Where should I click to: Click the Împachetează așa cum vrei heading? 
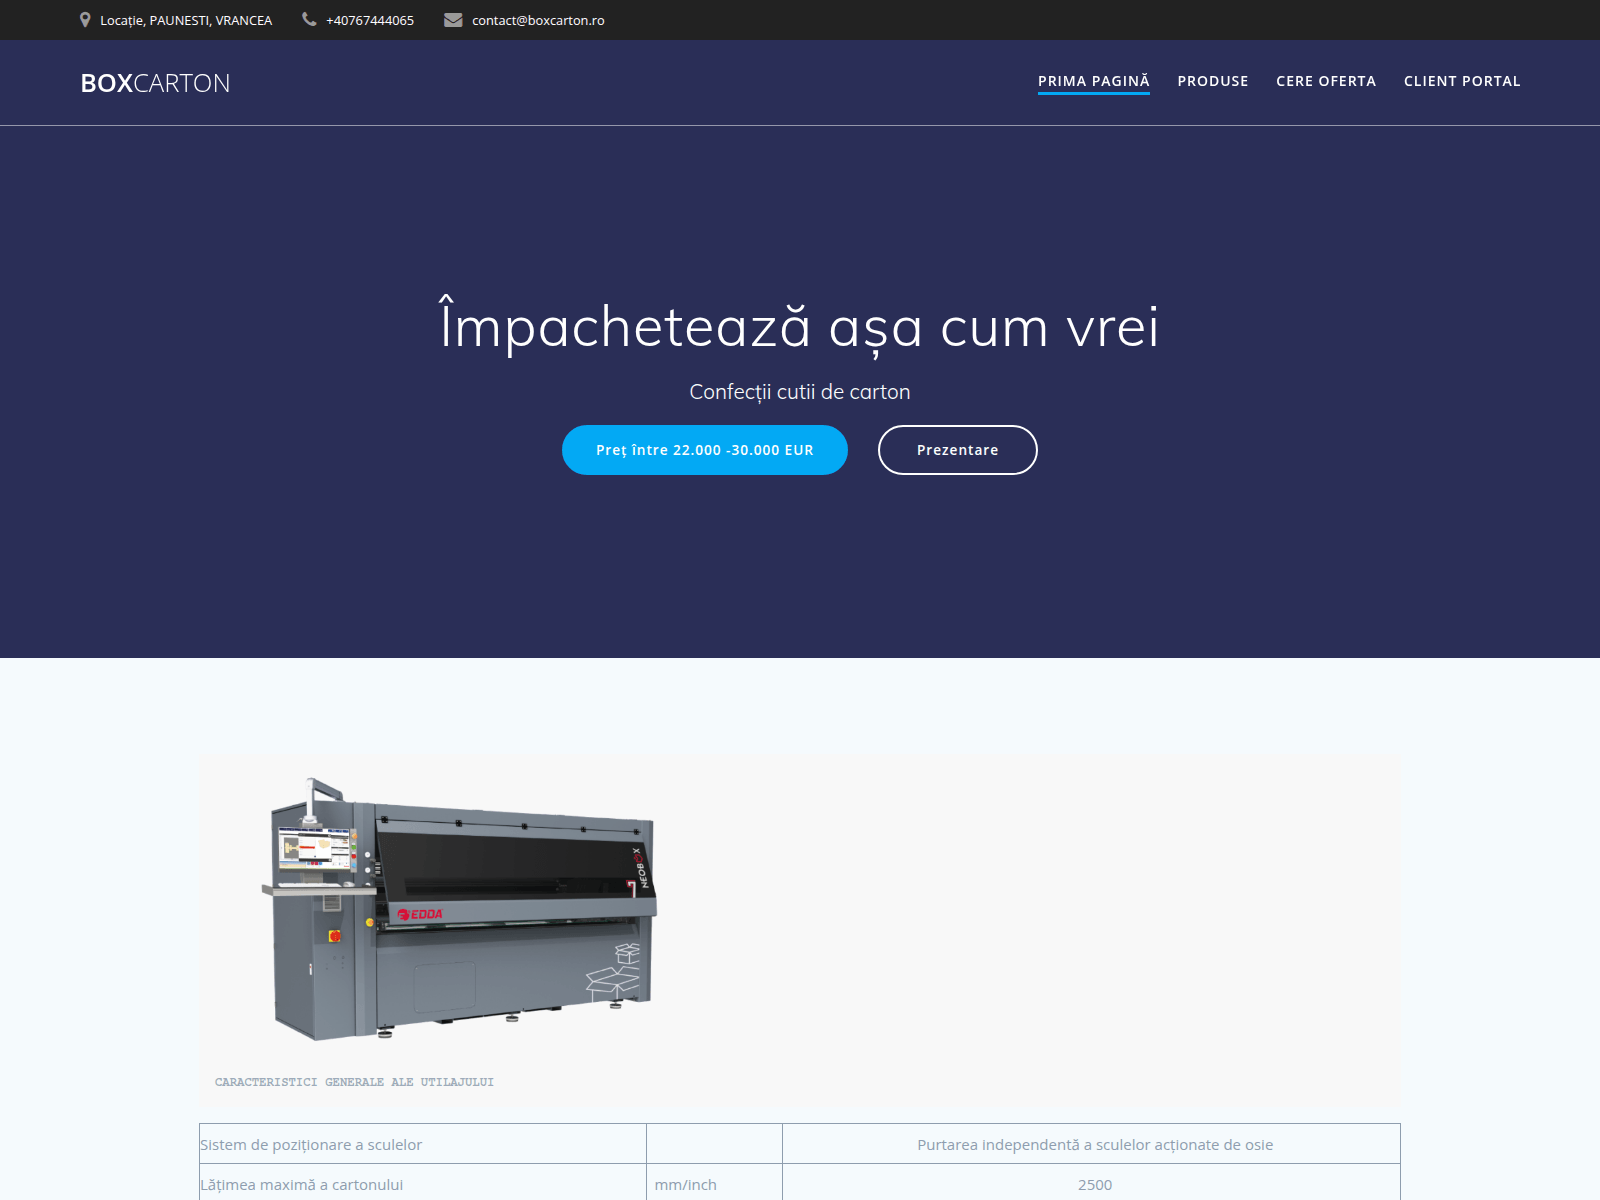(800, 325)
